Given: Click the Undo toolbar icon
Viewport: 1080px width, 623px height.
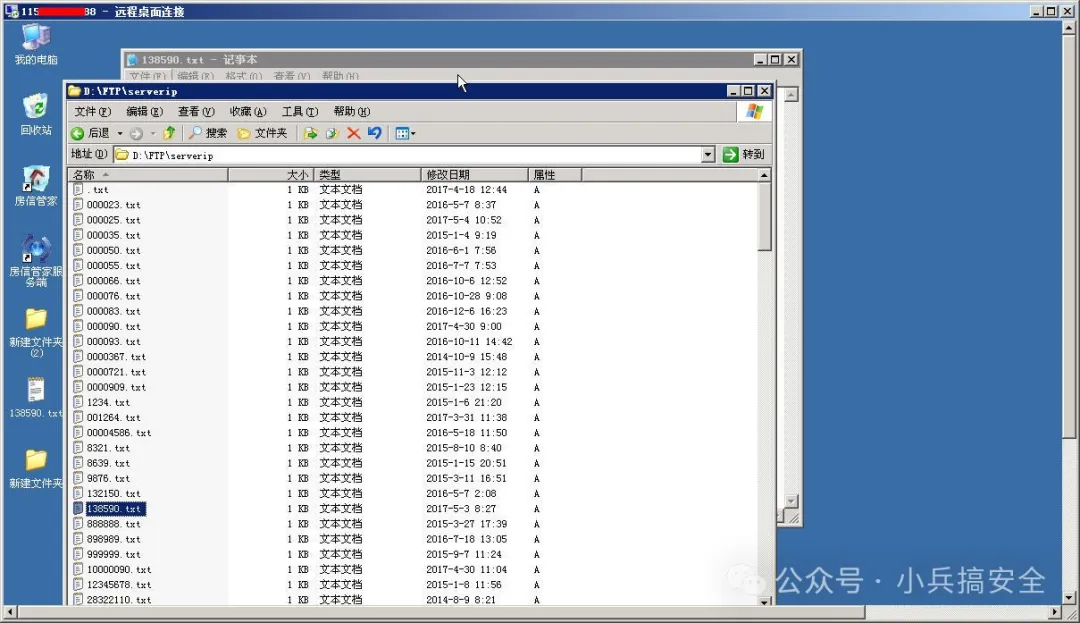Looking at the screenshot, I should pos(374,133).
